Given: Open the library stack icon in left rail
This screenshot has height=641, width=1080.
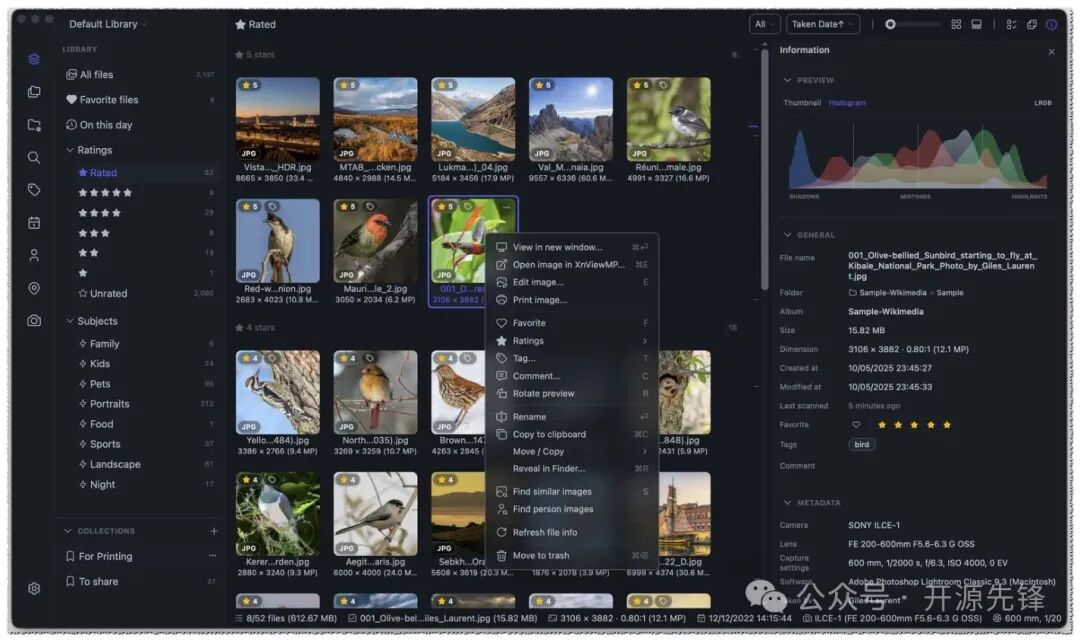Looking at the screenshot, I should pyautogui.click(x=34, y=59).
